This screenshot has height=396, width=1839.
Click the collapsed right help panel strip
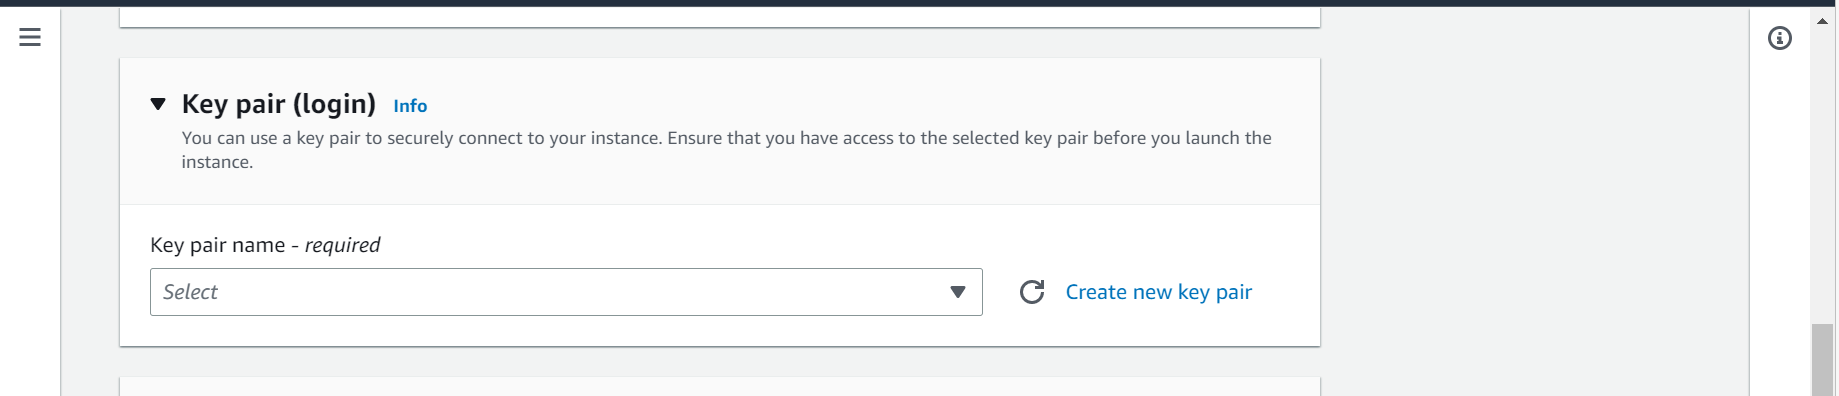[x=1779, y=220]
